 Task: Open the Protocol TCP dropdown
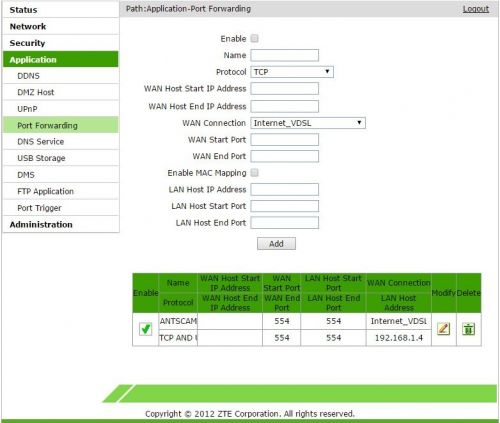pos(292,72)
